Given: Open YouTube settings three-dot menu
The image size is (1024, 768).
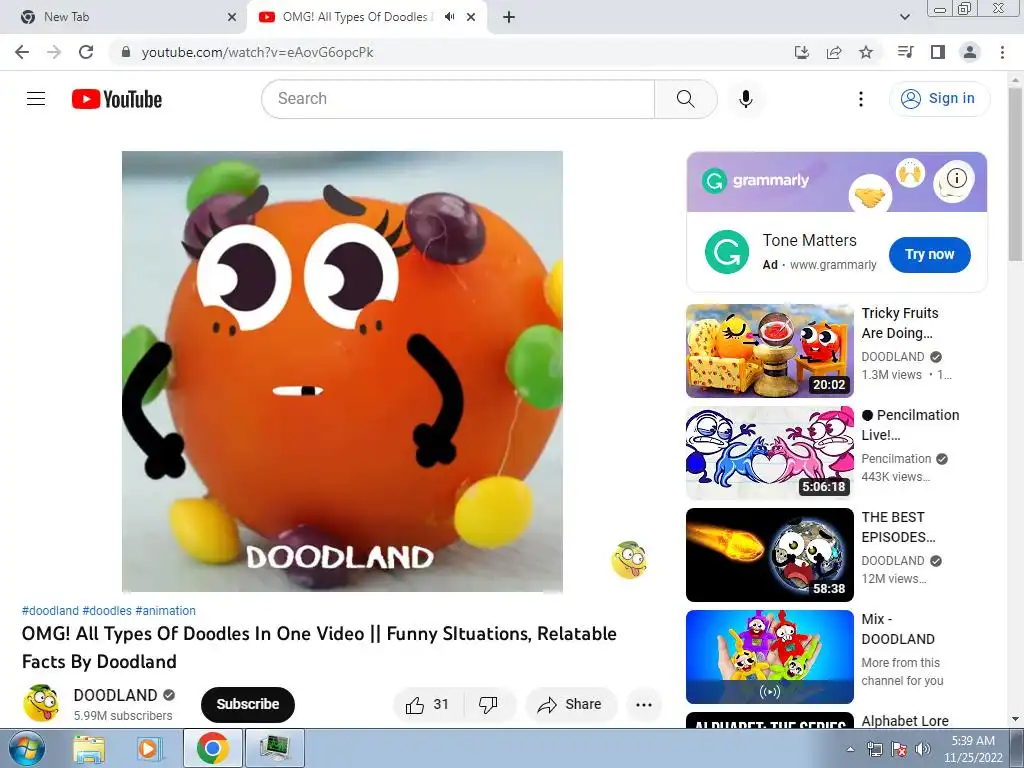Looking at the screenshot, I should click(861, 99).
